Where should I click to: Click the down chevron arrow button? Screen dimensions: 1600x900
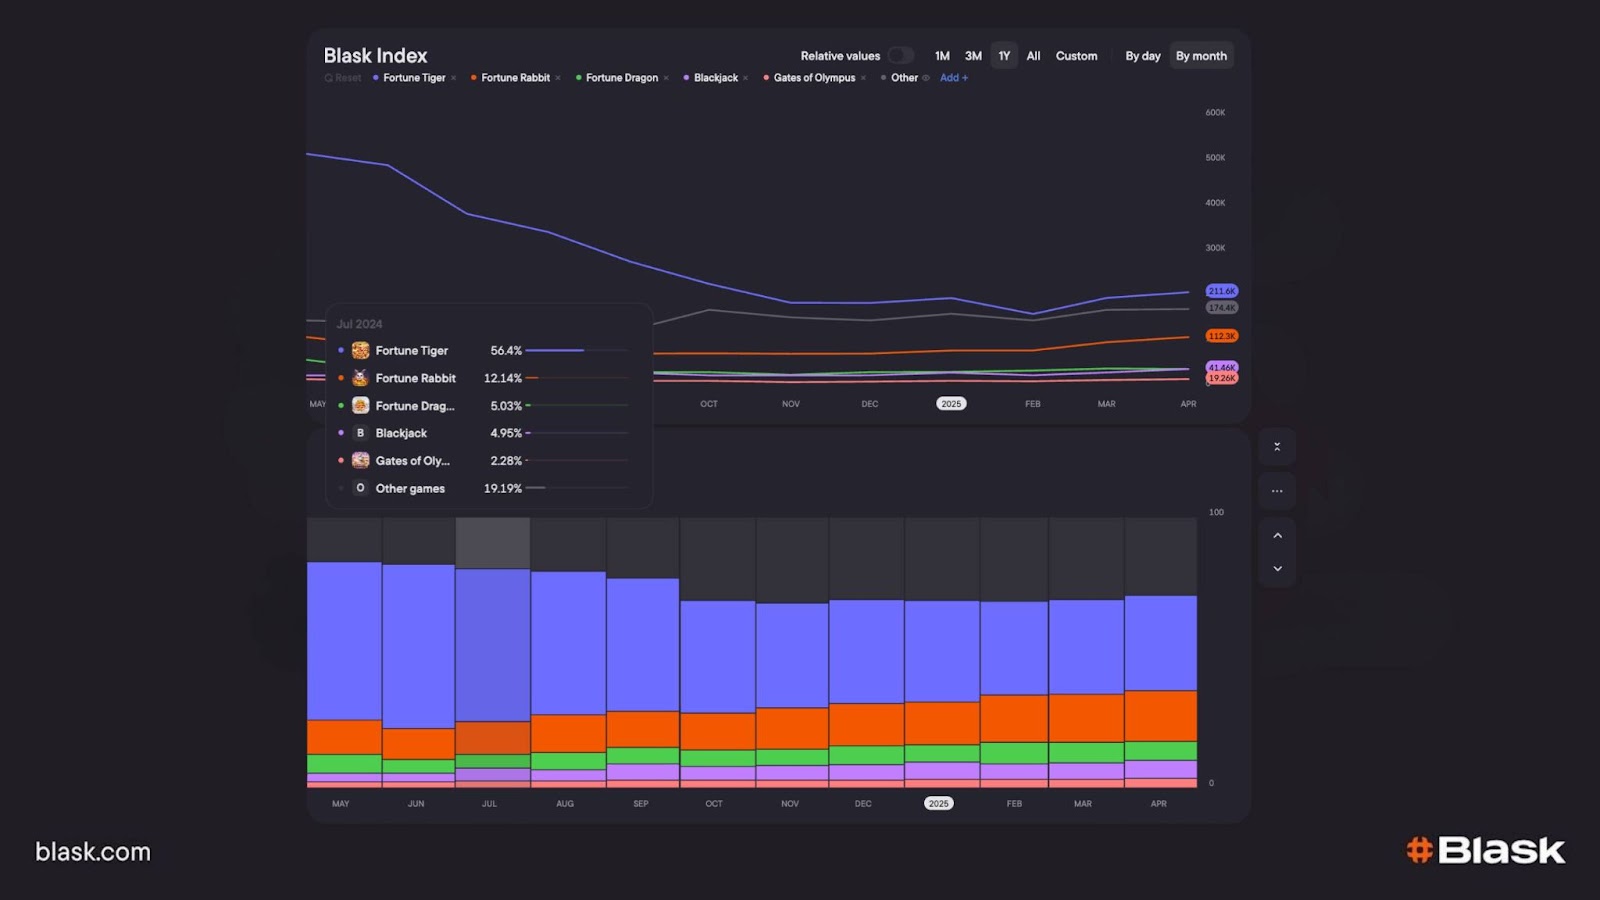point(1277,569)
